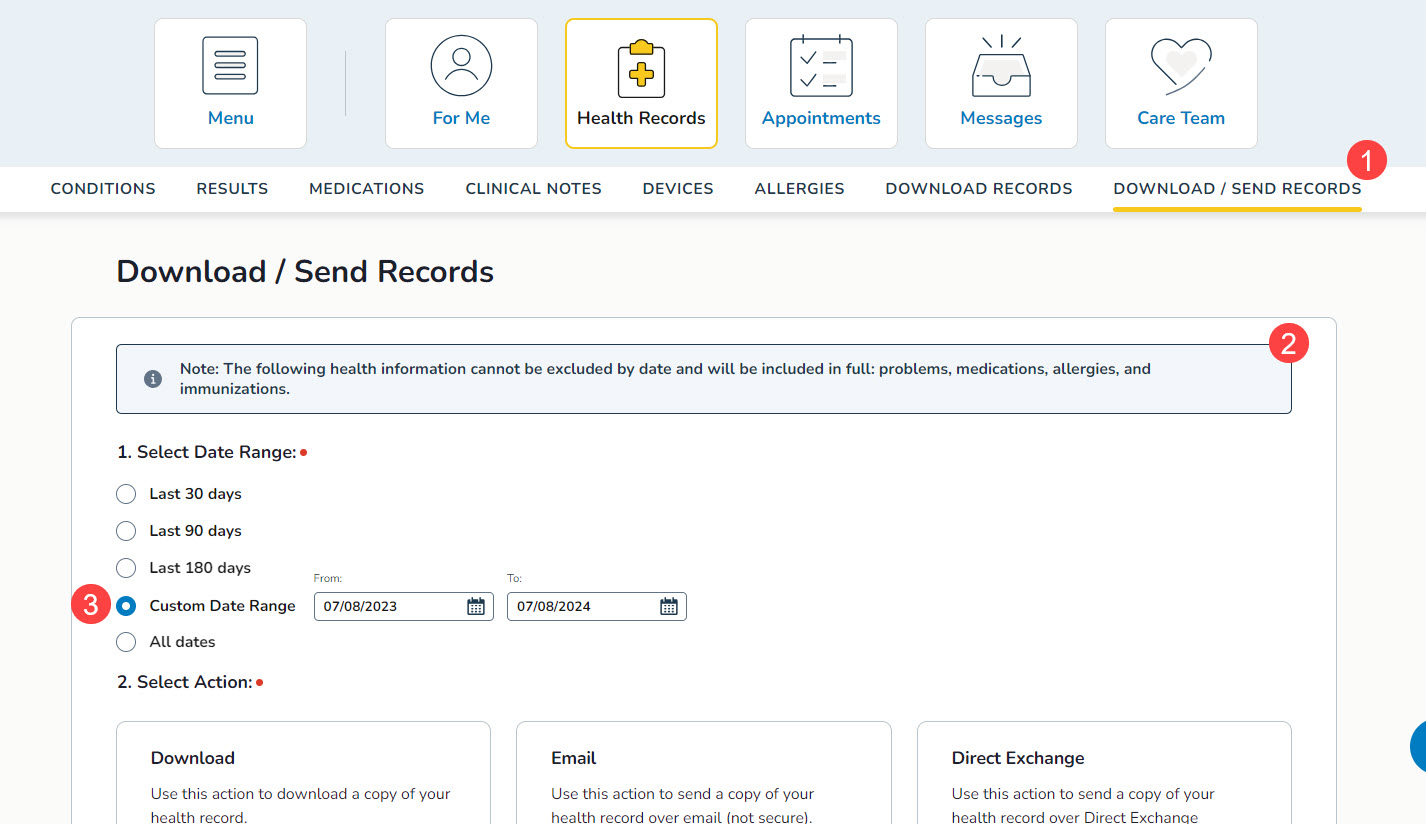The width and height of the screenshot is (1426, 824).
Task: Open the Care Team heart icon
Action: tap(1181, 66)
